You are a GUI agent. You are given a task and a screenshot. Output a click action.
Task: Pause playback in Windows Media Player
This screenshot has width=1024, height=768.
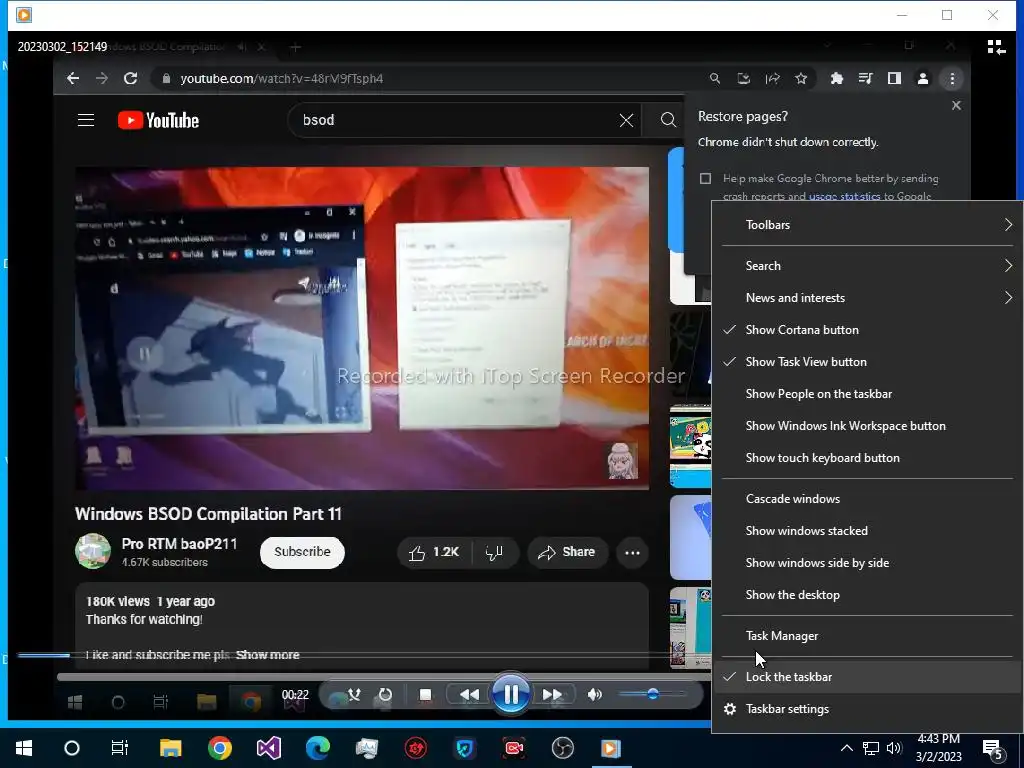(x=511, y=694)
